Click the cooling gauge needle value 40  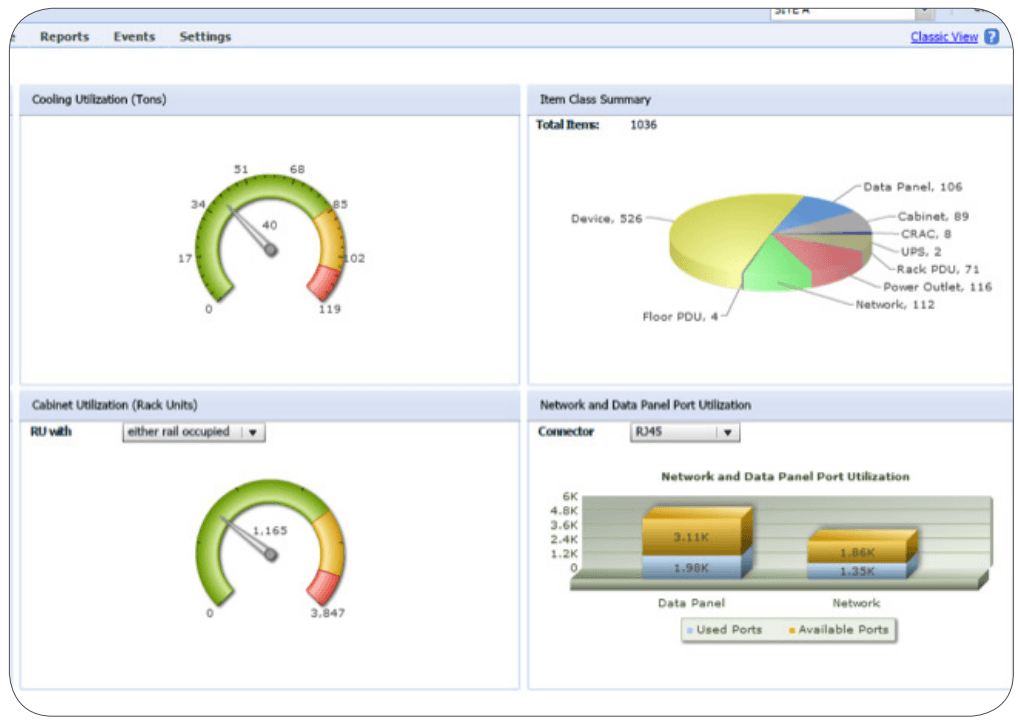(x=269, y=225)
